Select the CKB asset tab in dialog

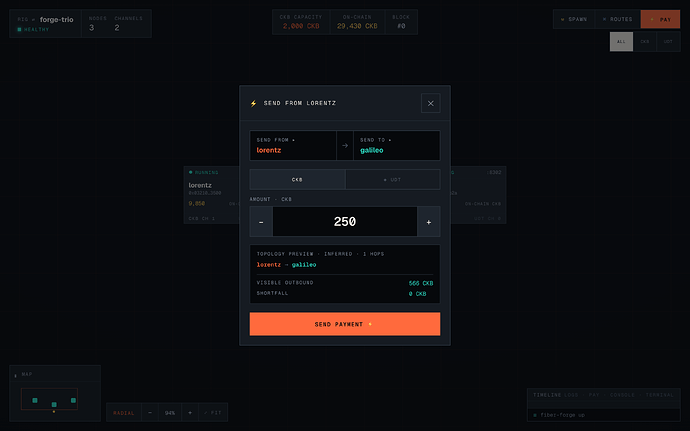[x=297, y=180]
